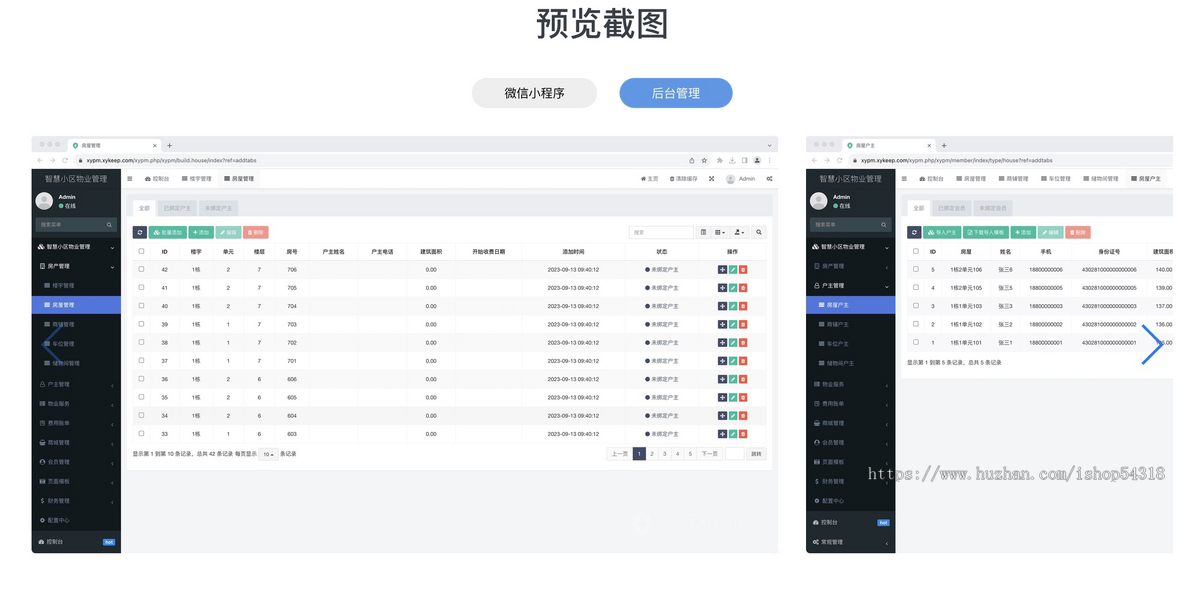
Task: Click red trash icon in row 36
Action: point(743,379)
